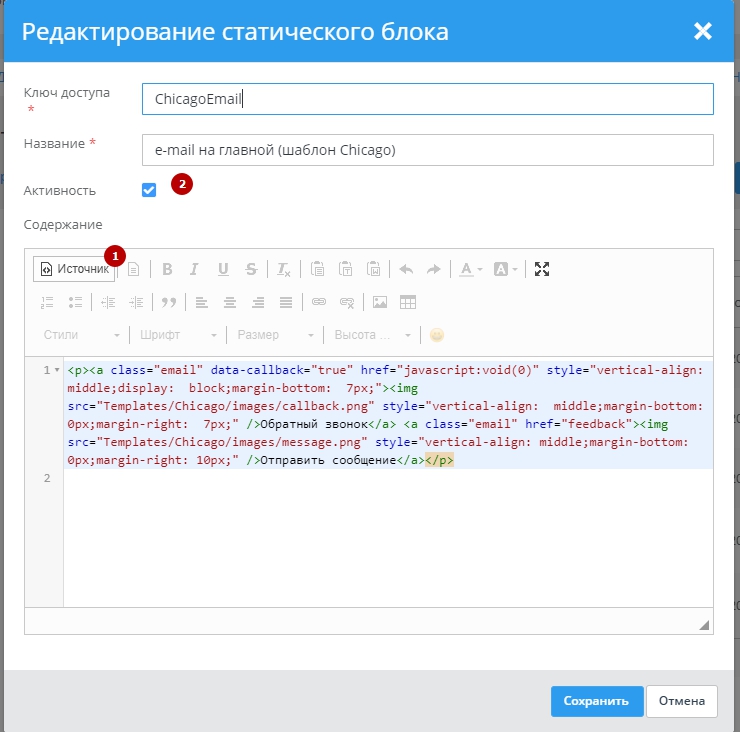Click the insert image icon
Screen dimensions: 740x732
(x=380, y=302)
